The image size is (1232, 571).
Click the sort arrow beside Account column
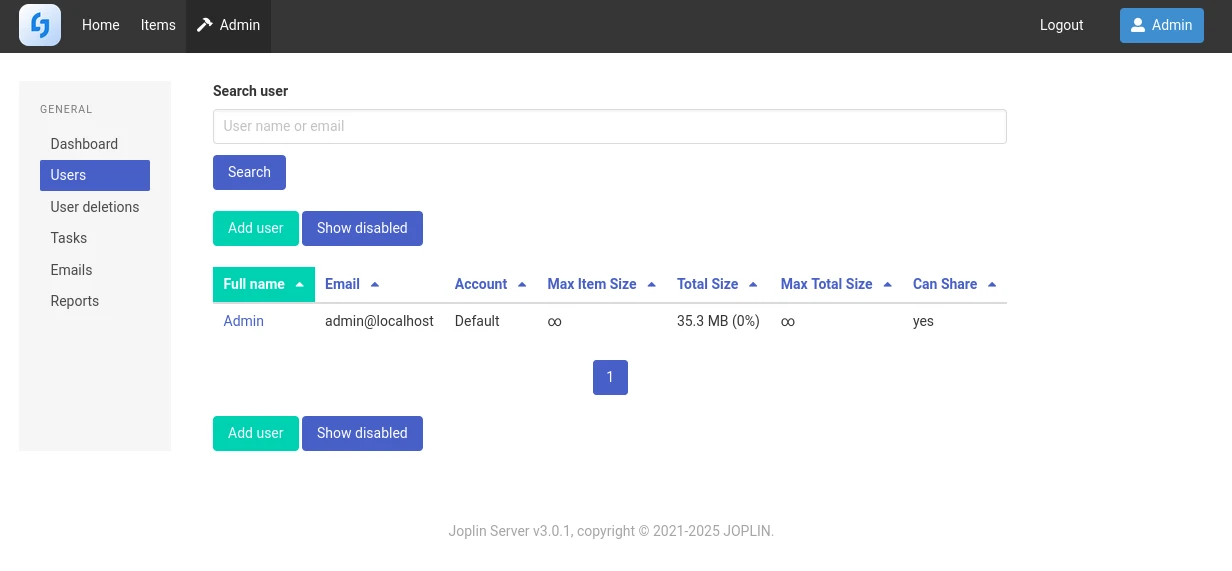(522, 285)
